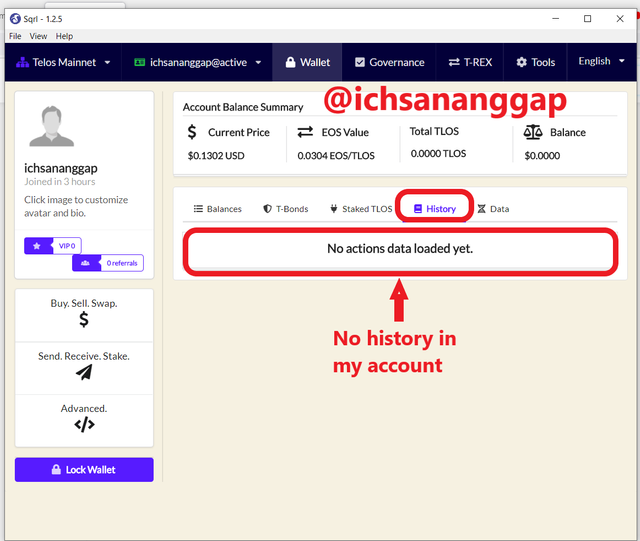Maximize the Sqrl window
This screenshot has height=541, width=640.
(587, 18)
